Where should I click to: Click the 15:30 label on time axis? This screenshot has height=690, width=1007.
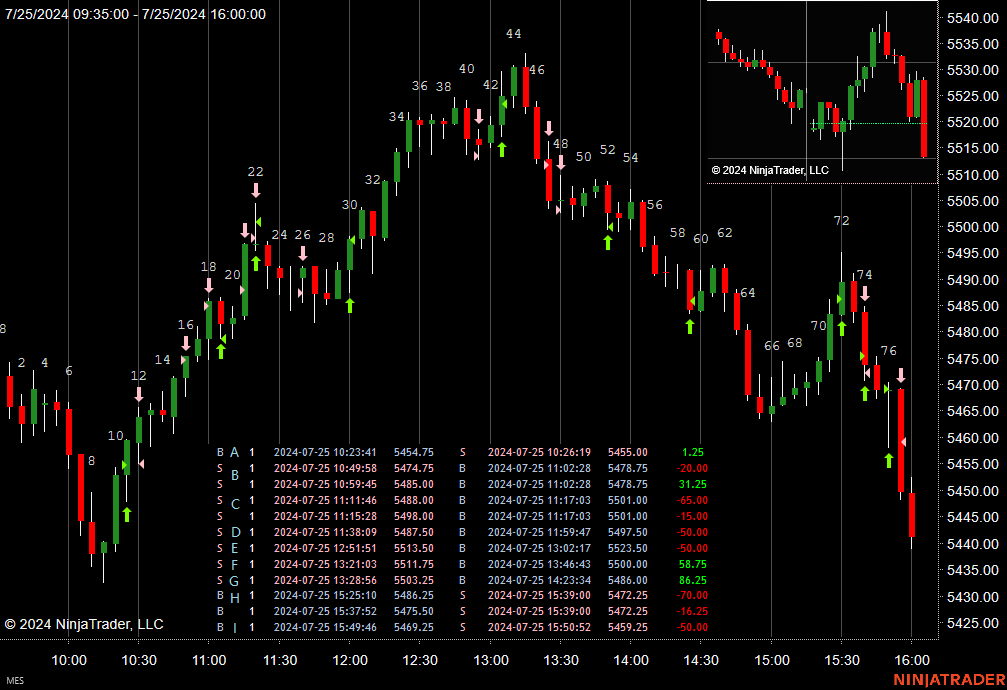pos(841,660)
